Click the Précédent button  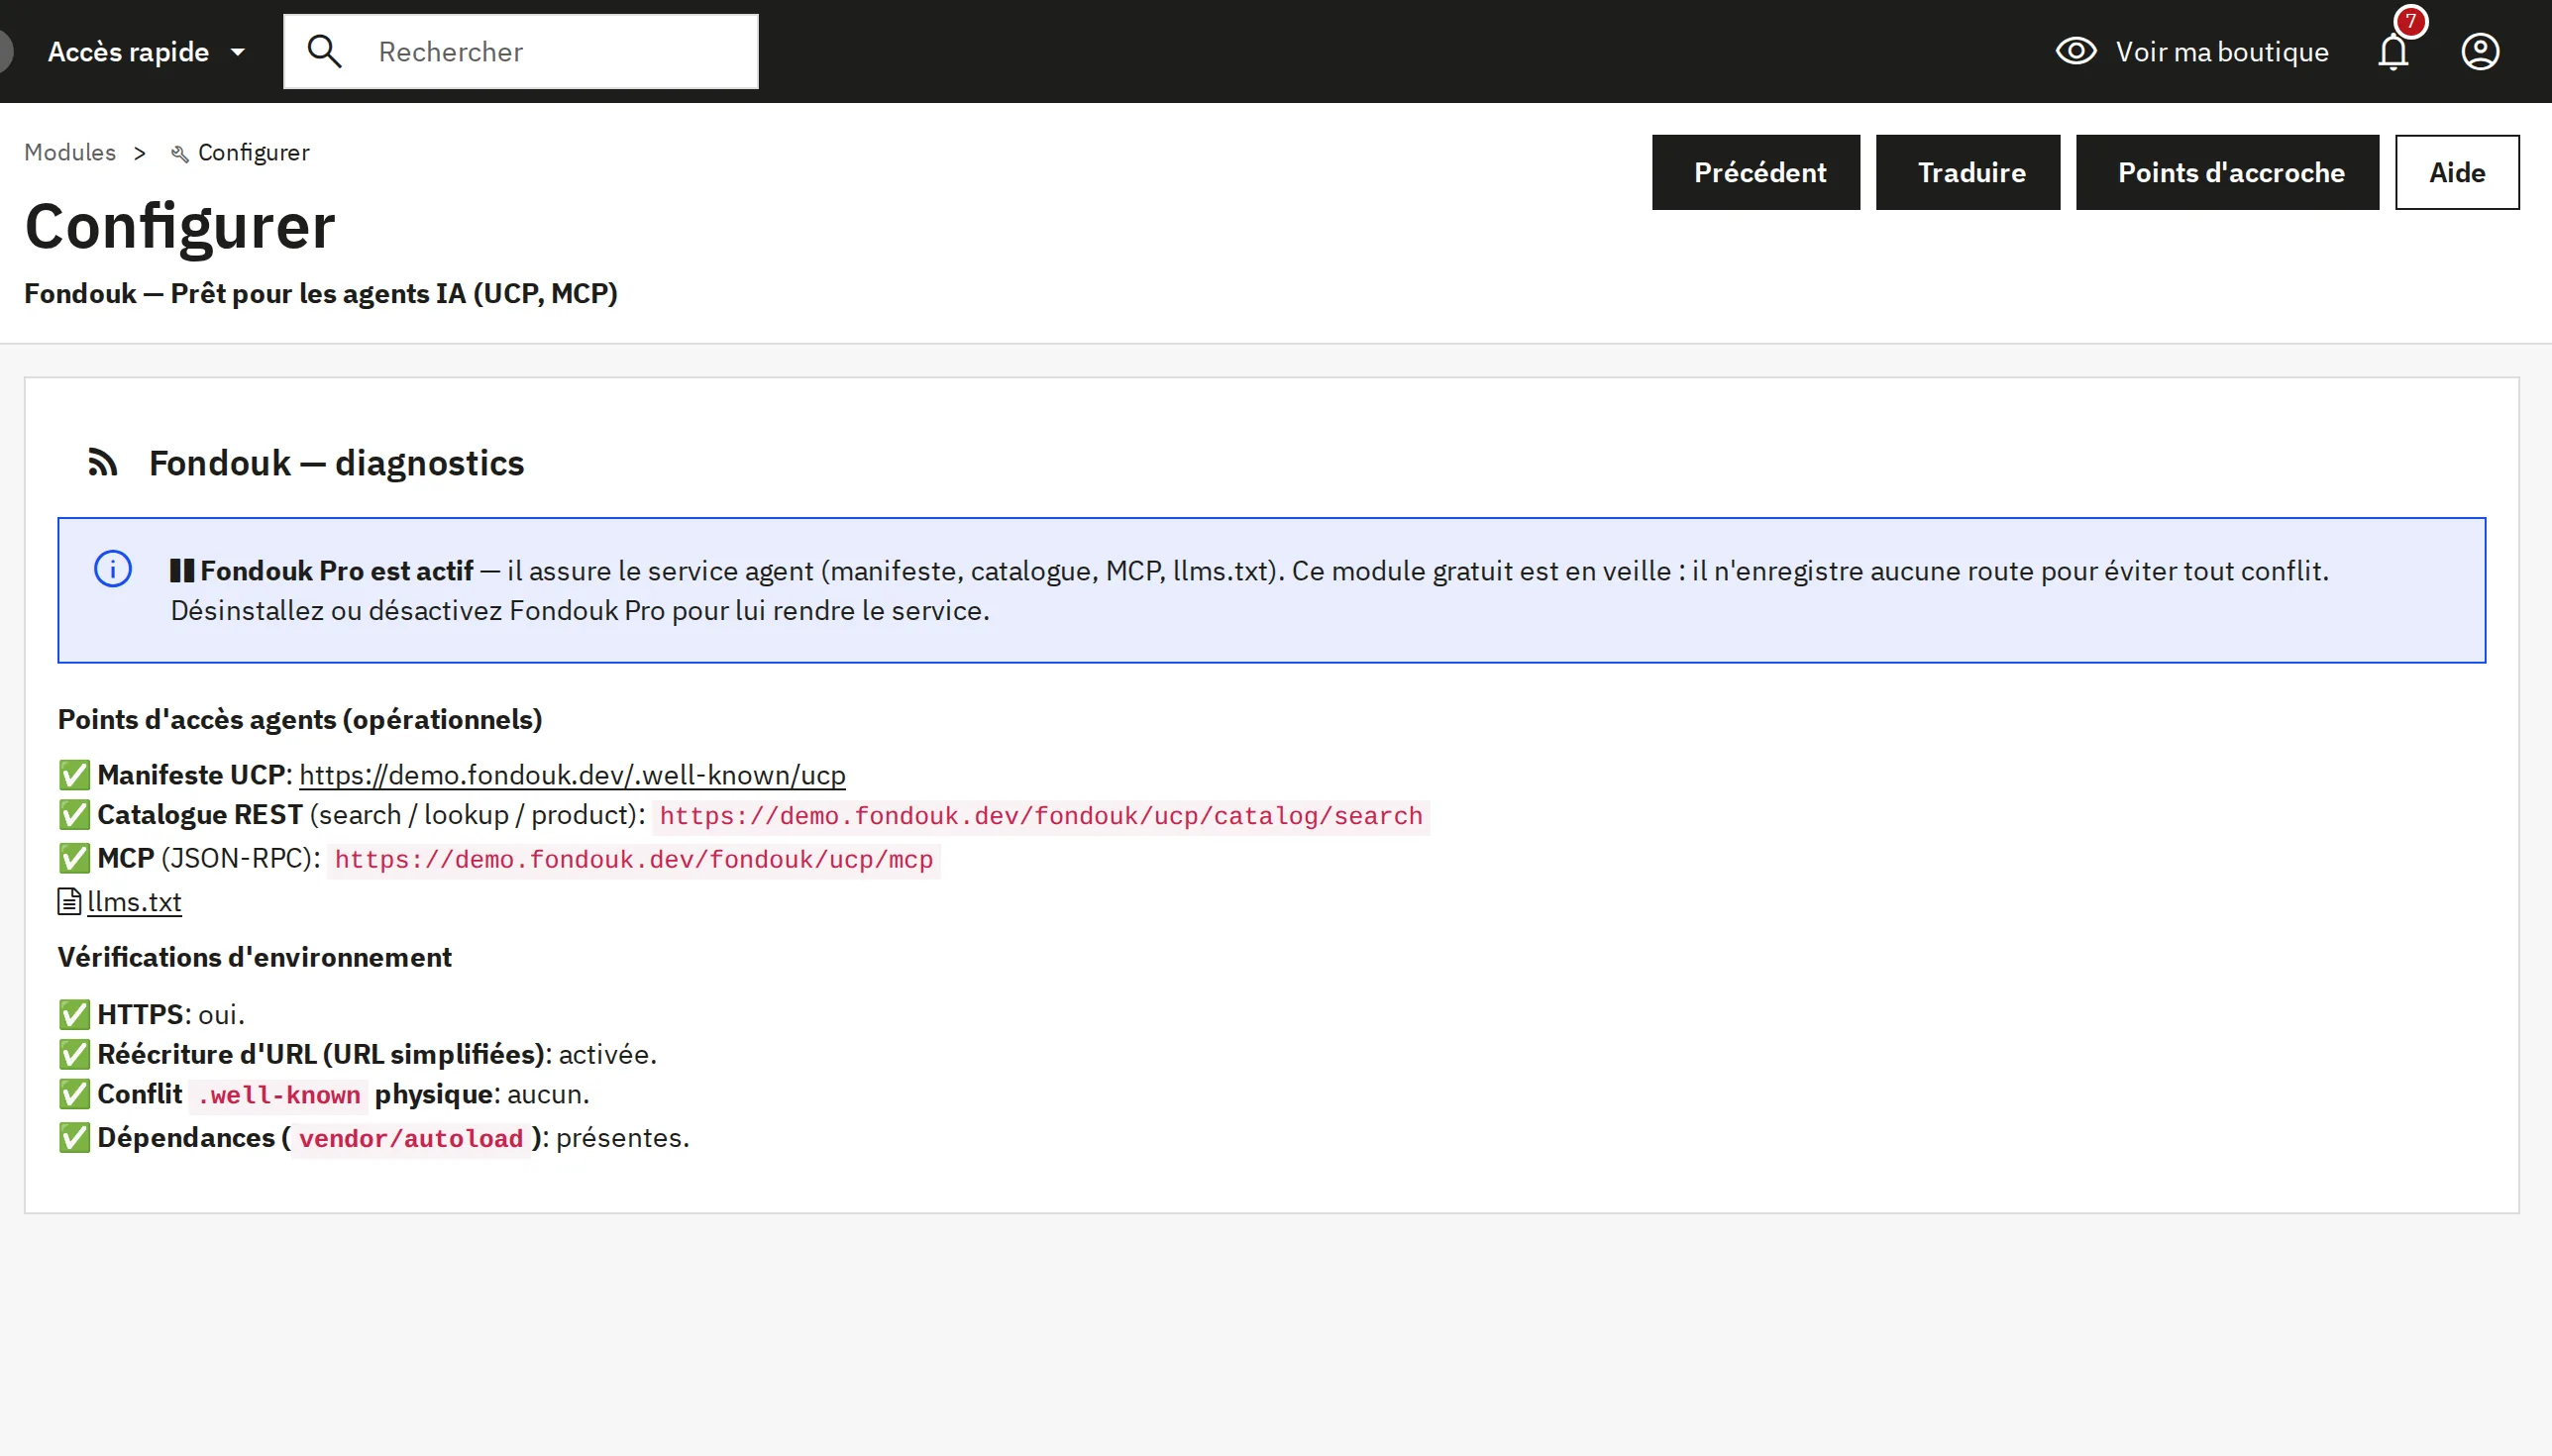tap(1756, 172)
